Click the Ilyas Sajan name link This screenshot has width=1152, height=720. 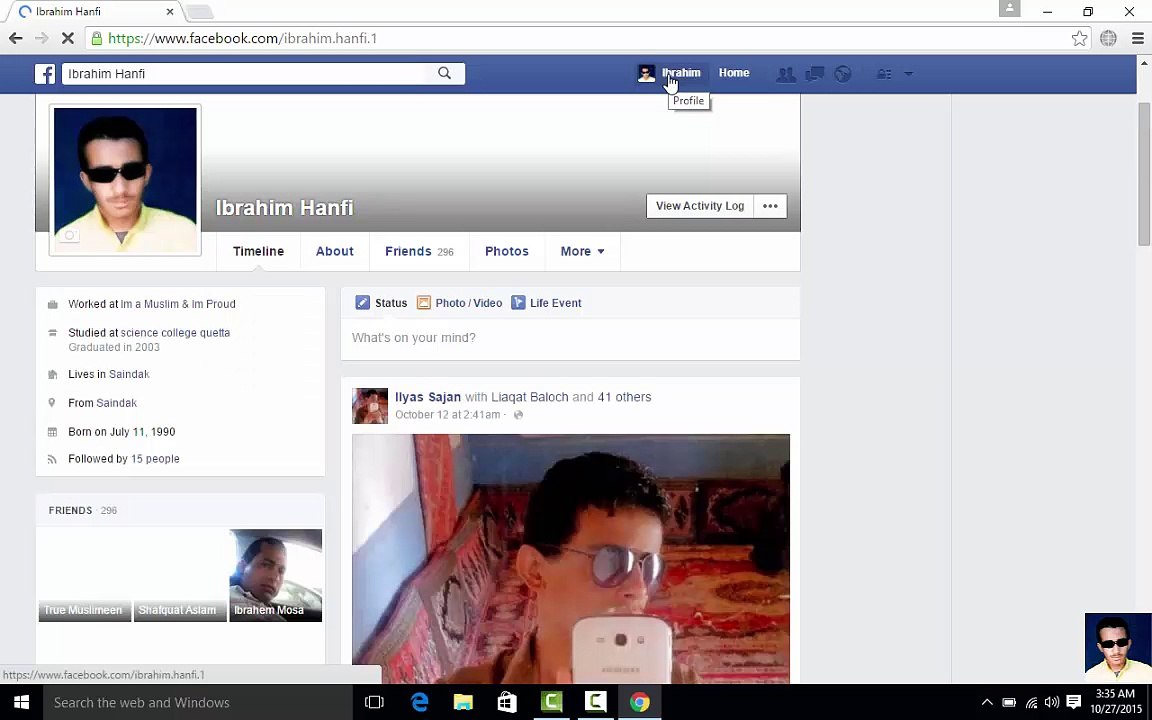click(x=428, y=397)
